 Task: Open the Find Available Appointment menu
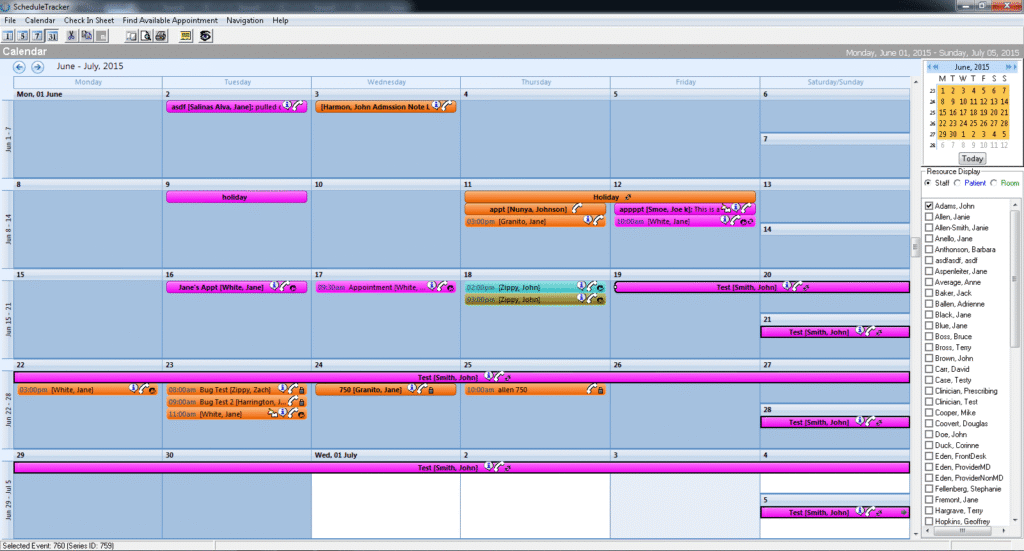point(170,20)
